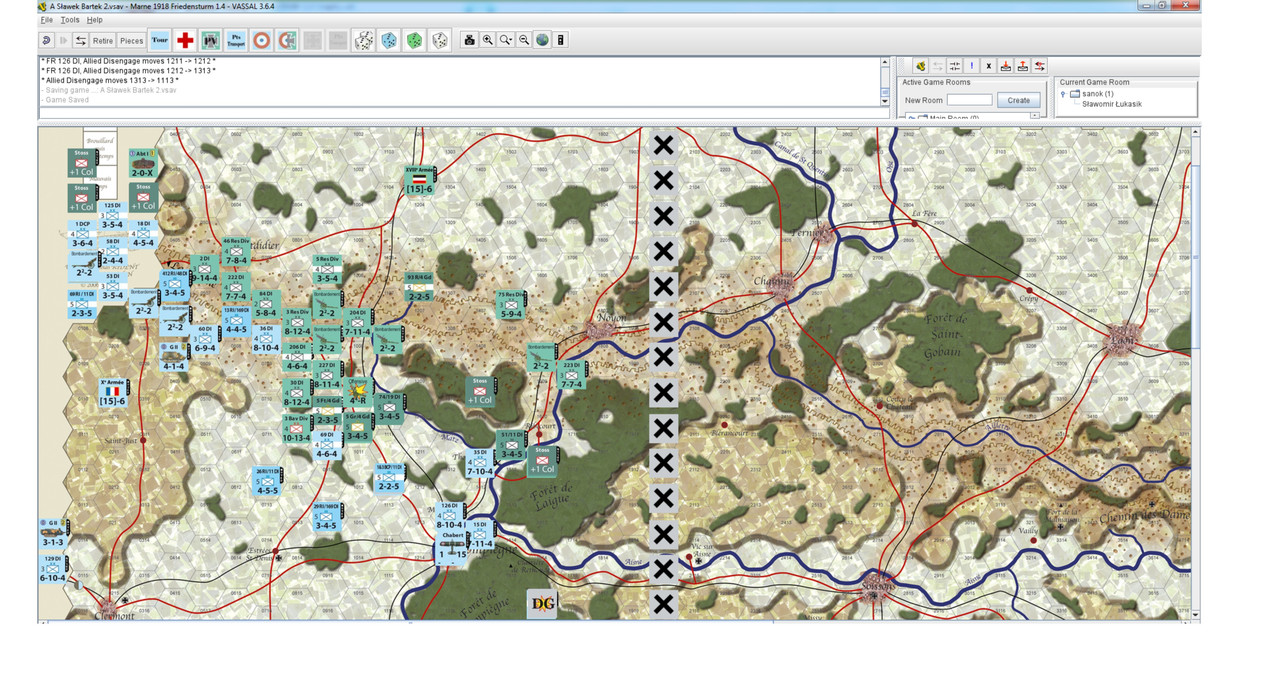Open the PV victory points icon
The image size is (1280, 693).
coord(211,40)
